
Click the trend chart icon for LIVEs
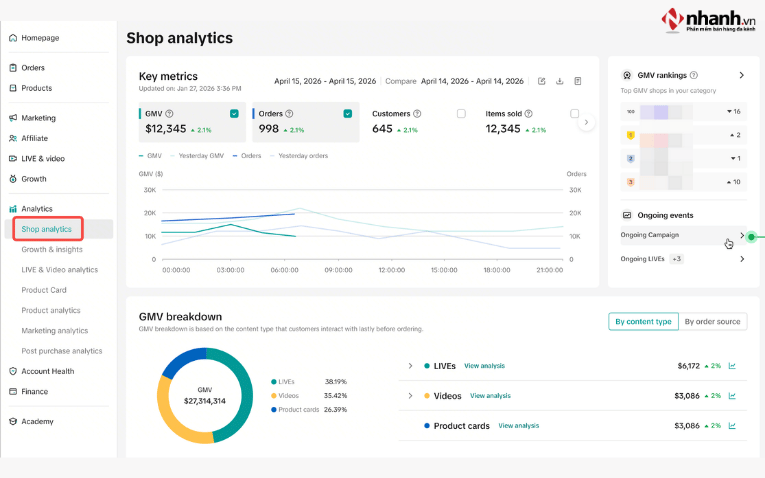tap(732, 366)
